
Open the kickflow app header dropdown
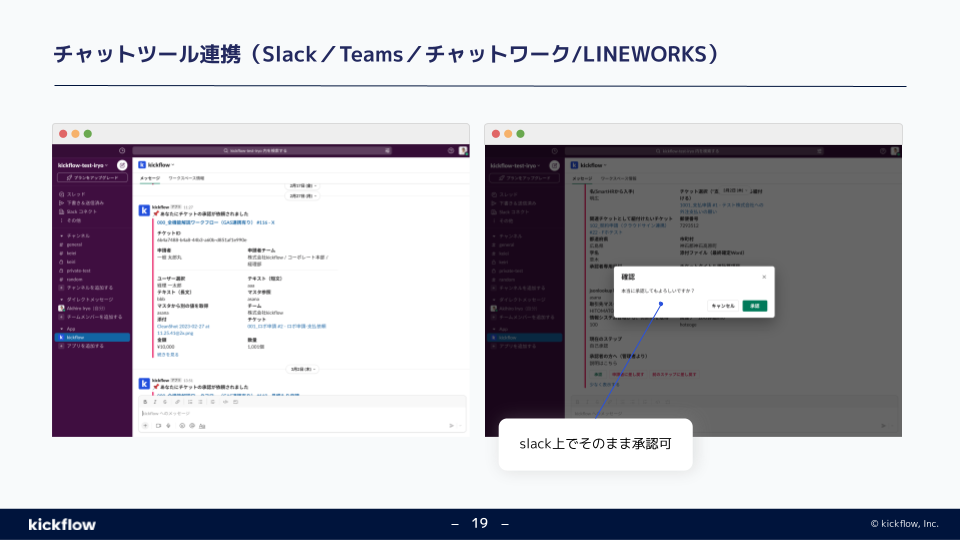click(x=160, y=164)
